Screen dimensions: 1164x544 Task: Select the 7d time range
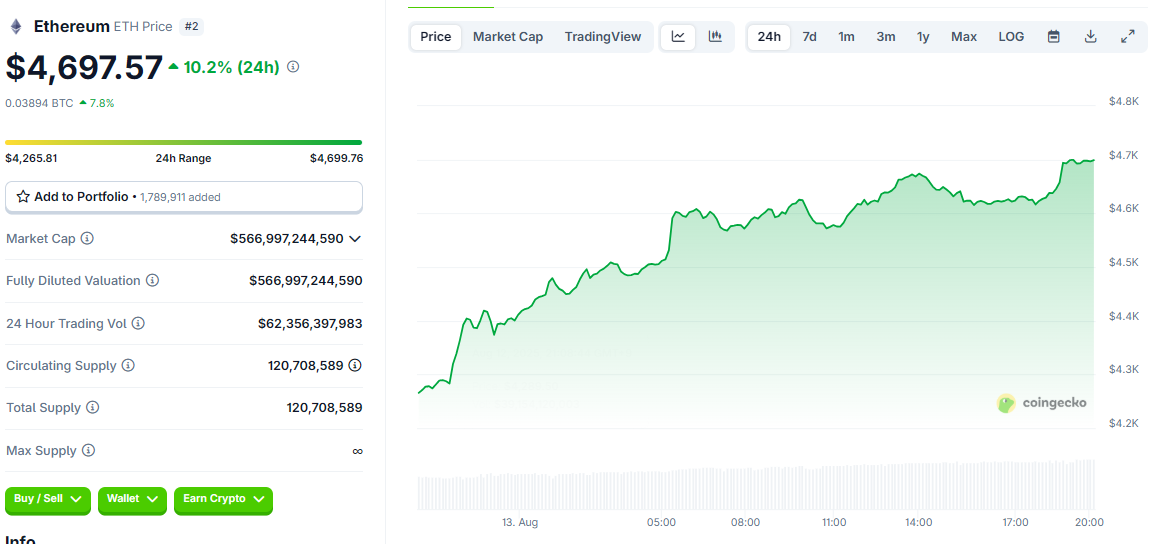click(x=809, y=36)
